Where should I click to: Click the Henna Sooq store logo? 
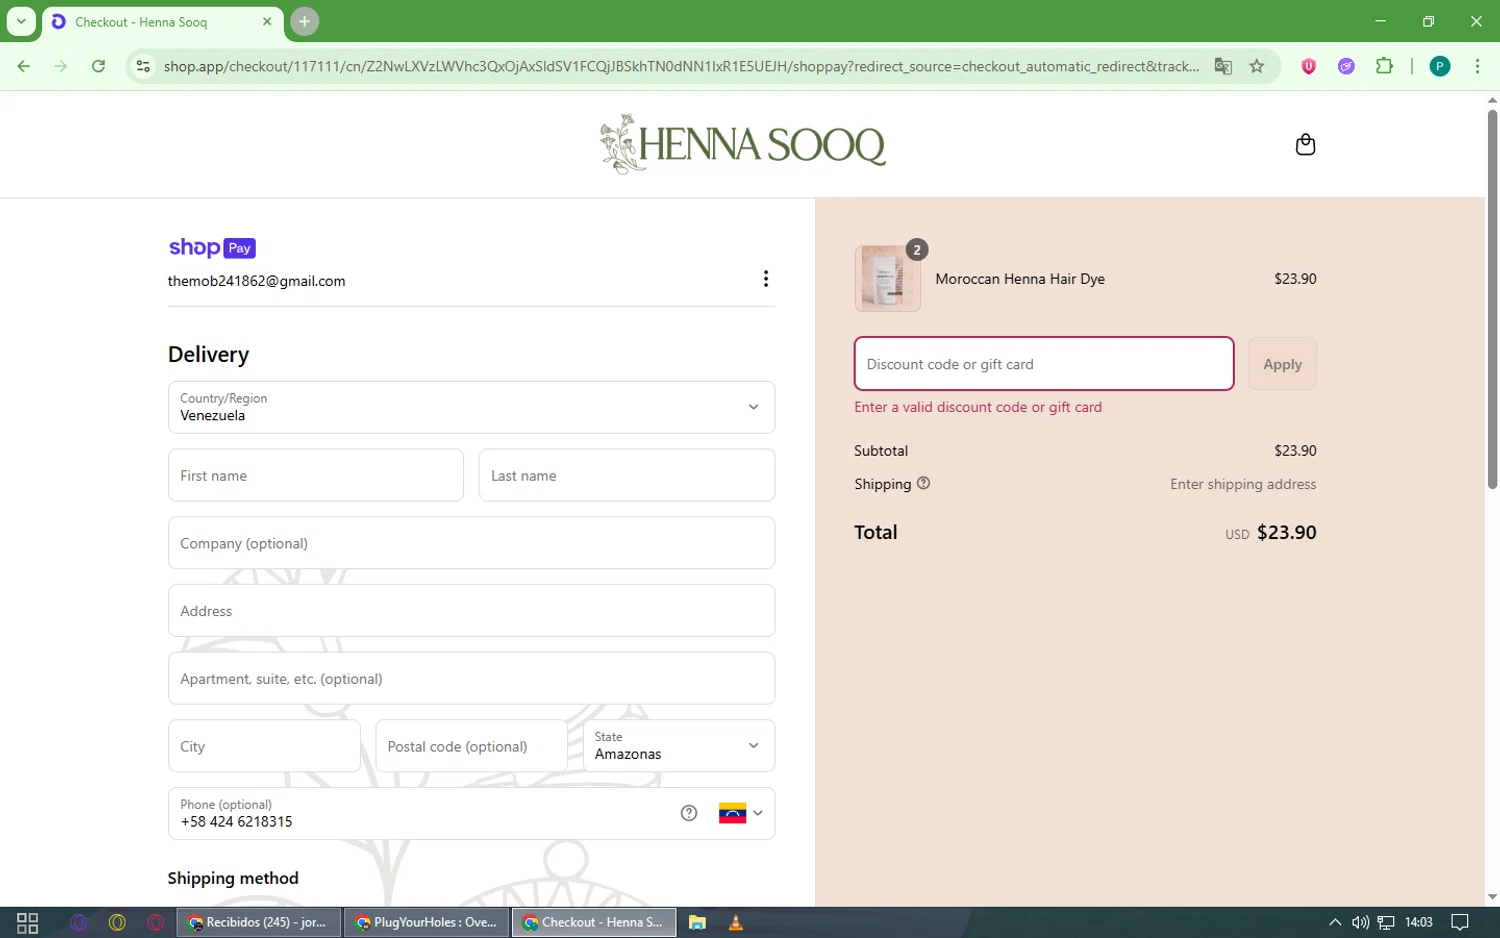pyautogui.click(x=742, y=144)
